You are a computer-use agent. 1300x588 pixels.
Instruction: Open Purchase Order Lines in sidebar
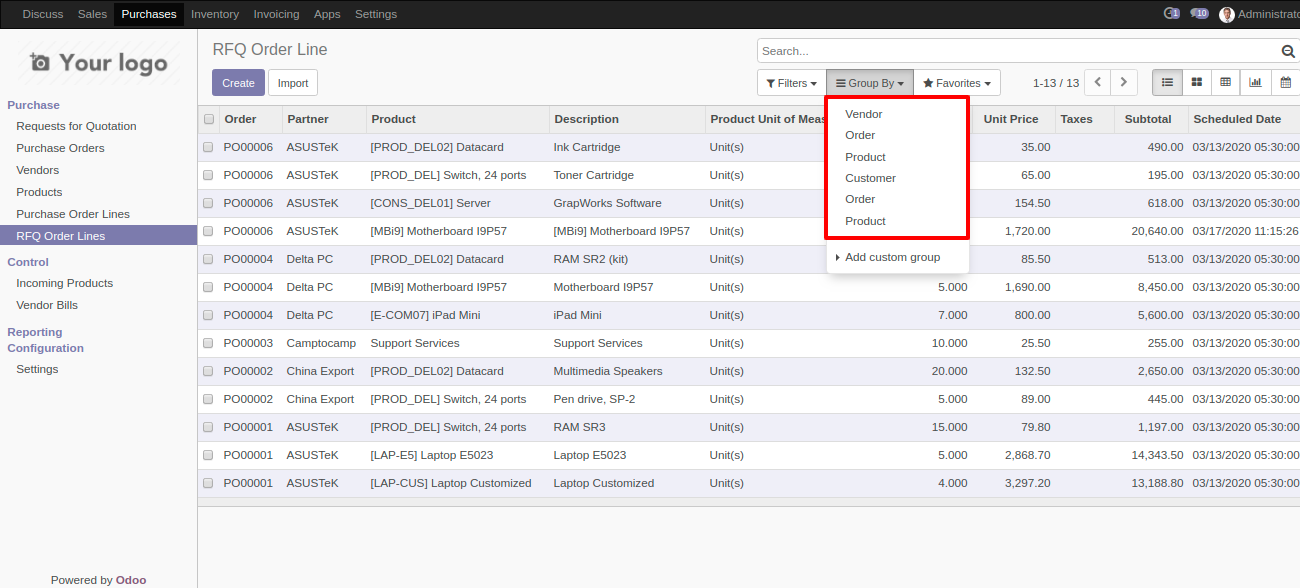(73, 214)
